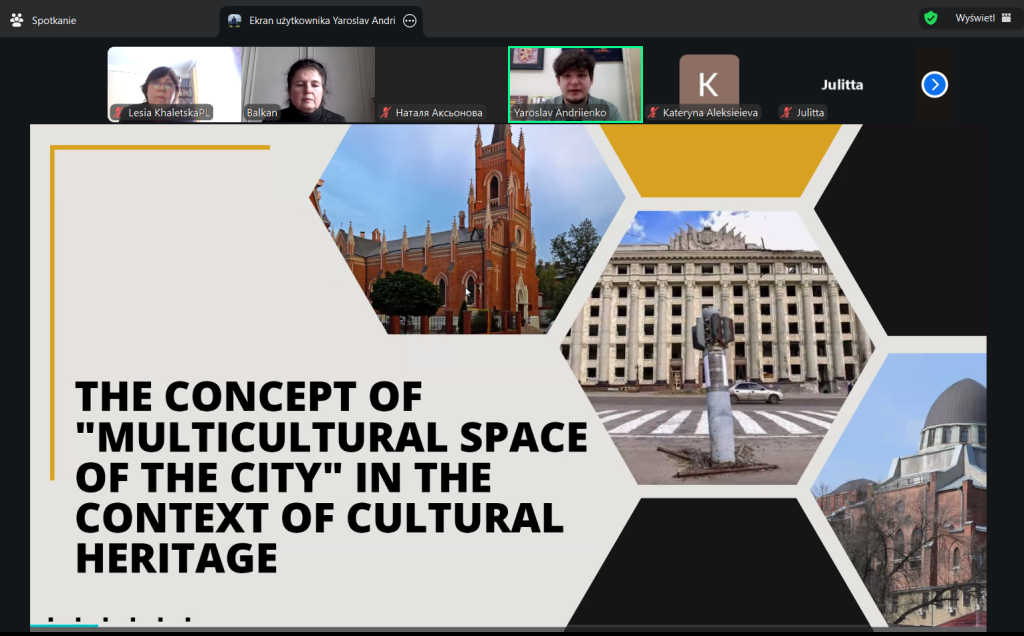Select the Ekran użytkownika Yaroslav Andri tab
Viewport: 1024px width, 636px height.
318,20
